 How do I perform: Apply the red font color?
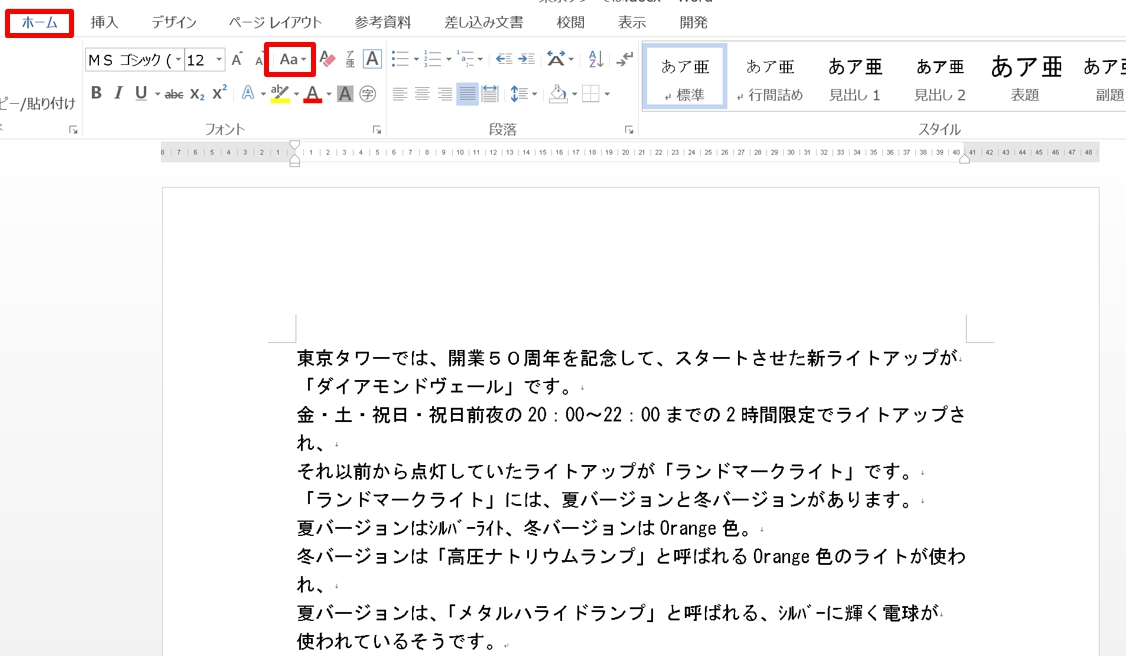(x=313, y=94)
